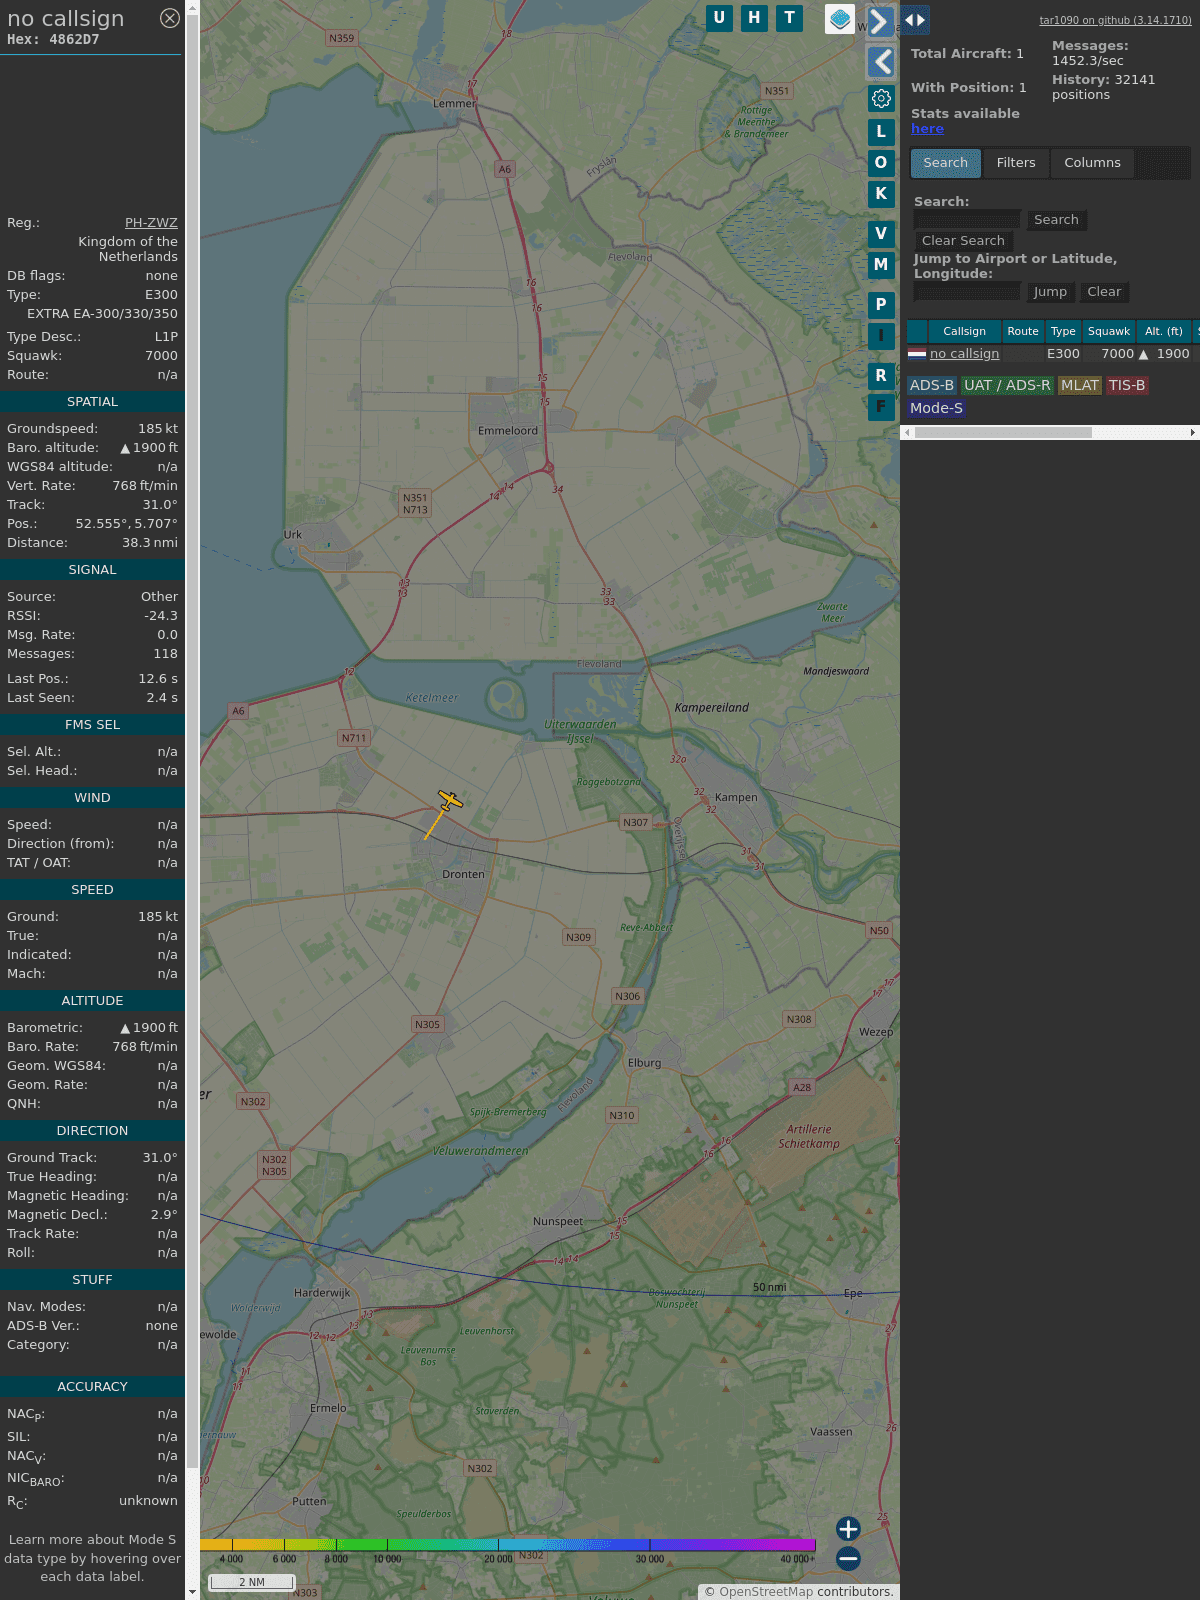The height and width of the screenshot is (1600, 1200).
Task: Toggle the V map button
Action: coord(881,234)
